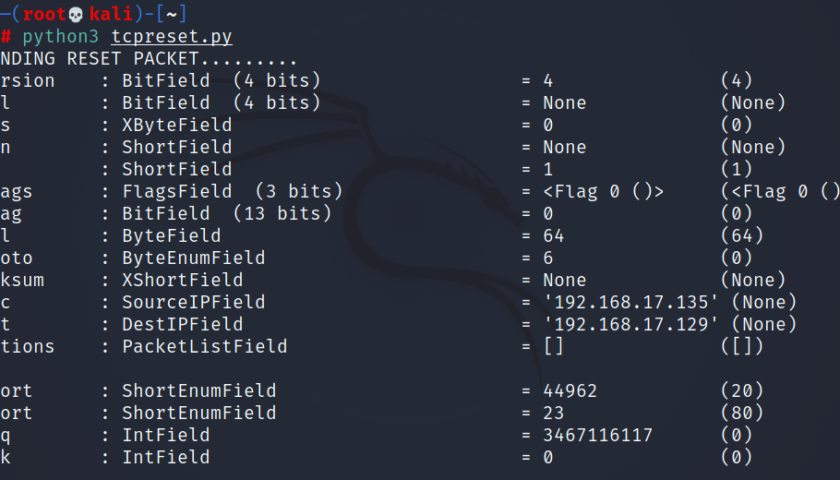This screenshot has height=480, width=840.
Task: Click the XShortField type text
Action: (x=182, y=280)
